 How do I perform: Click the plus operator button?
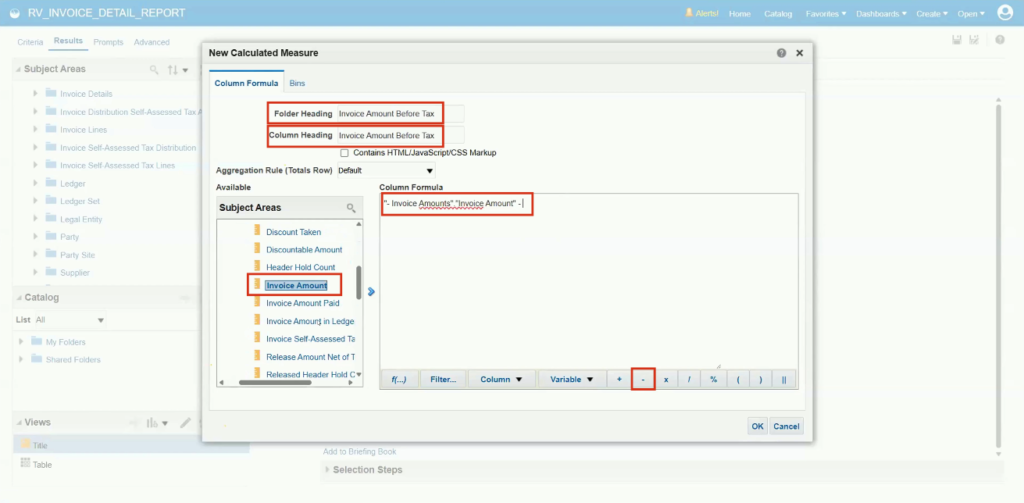pyautogui.click(x=618, y=379)
